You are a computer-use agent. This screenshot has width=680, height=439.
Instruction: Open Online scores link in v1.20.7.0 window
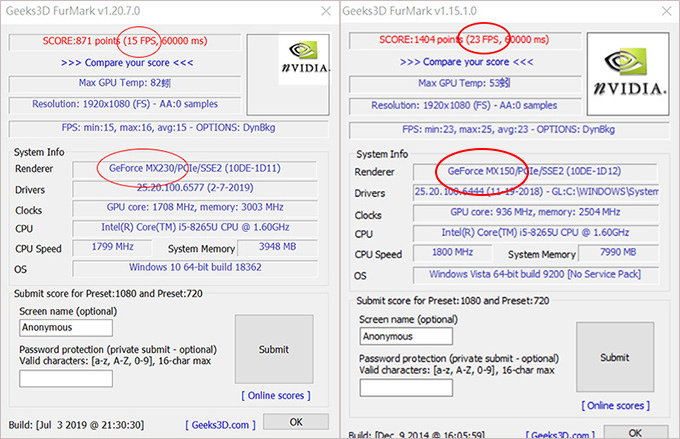click(x=276, y=396)
